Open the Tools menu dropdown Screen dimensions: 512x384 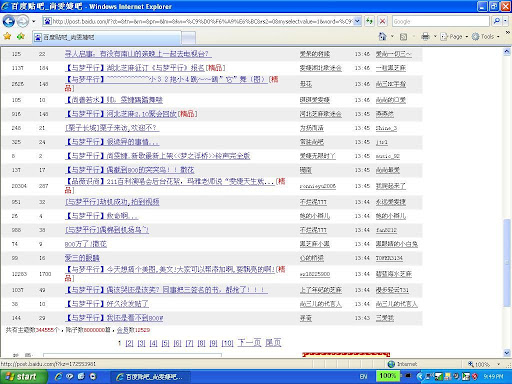(498, 37)
